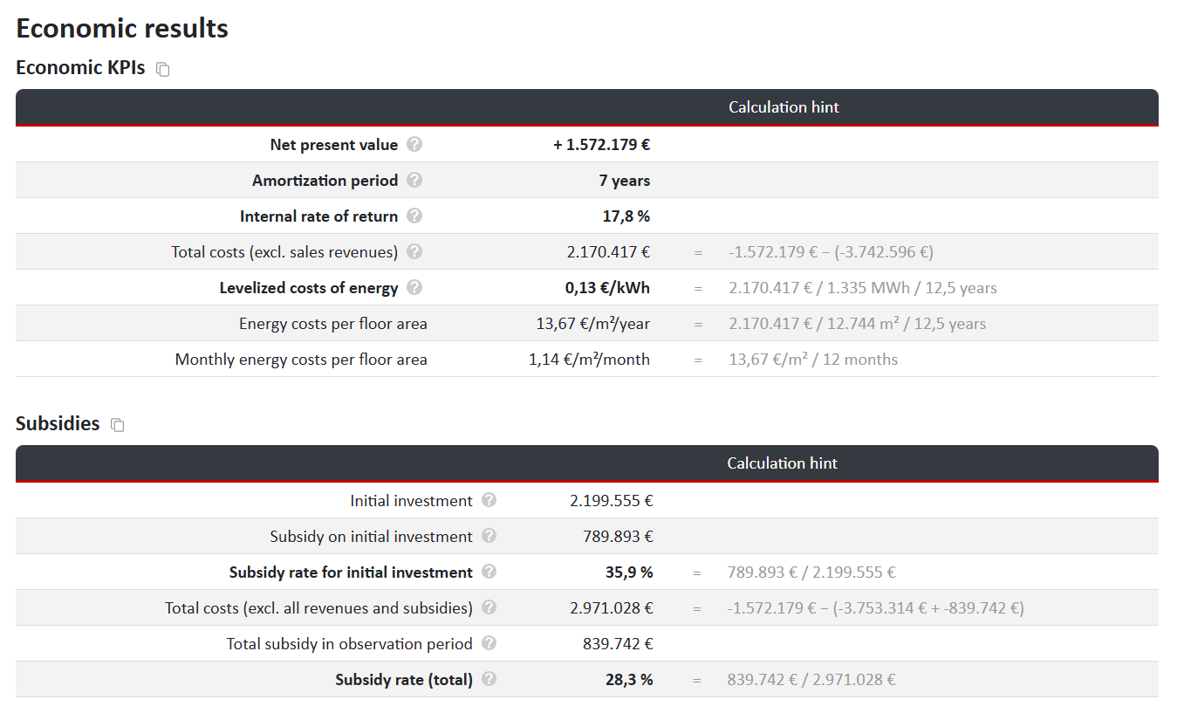Select hint -1.572.179 € – (-3.742.596 €)
The image size is (1177, 720).
(831, 252)
